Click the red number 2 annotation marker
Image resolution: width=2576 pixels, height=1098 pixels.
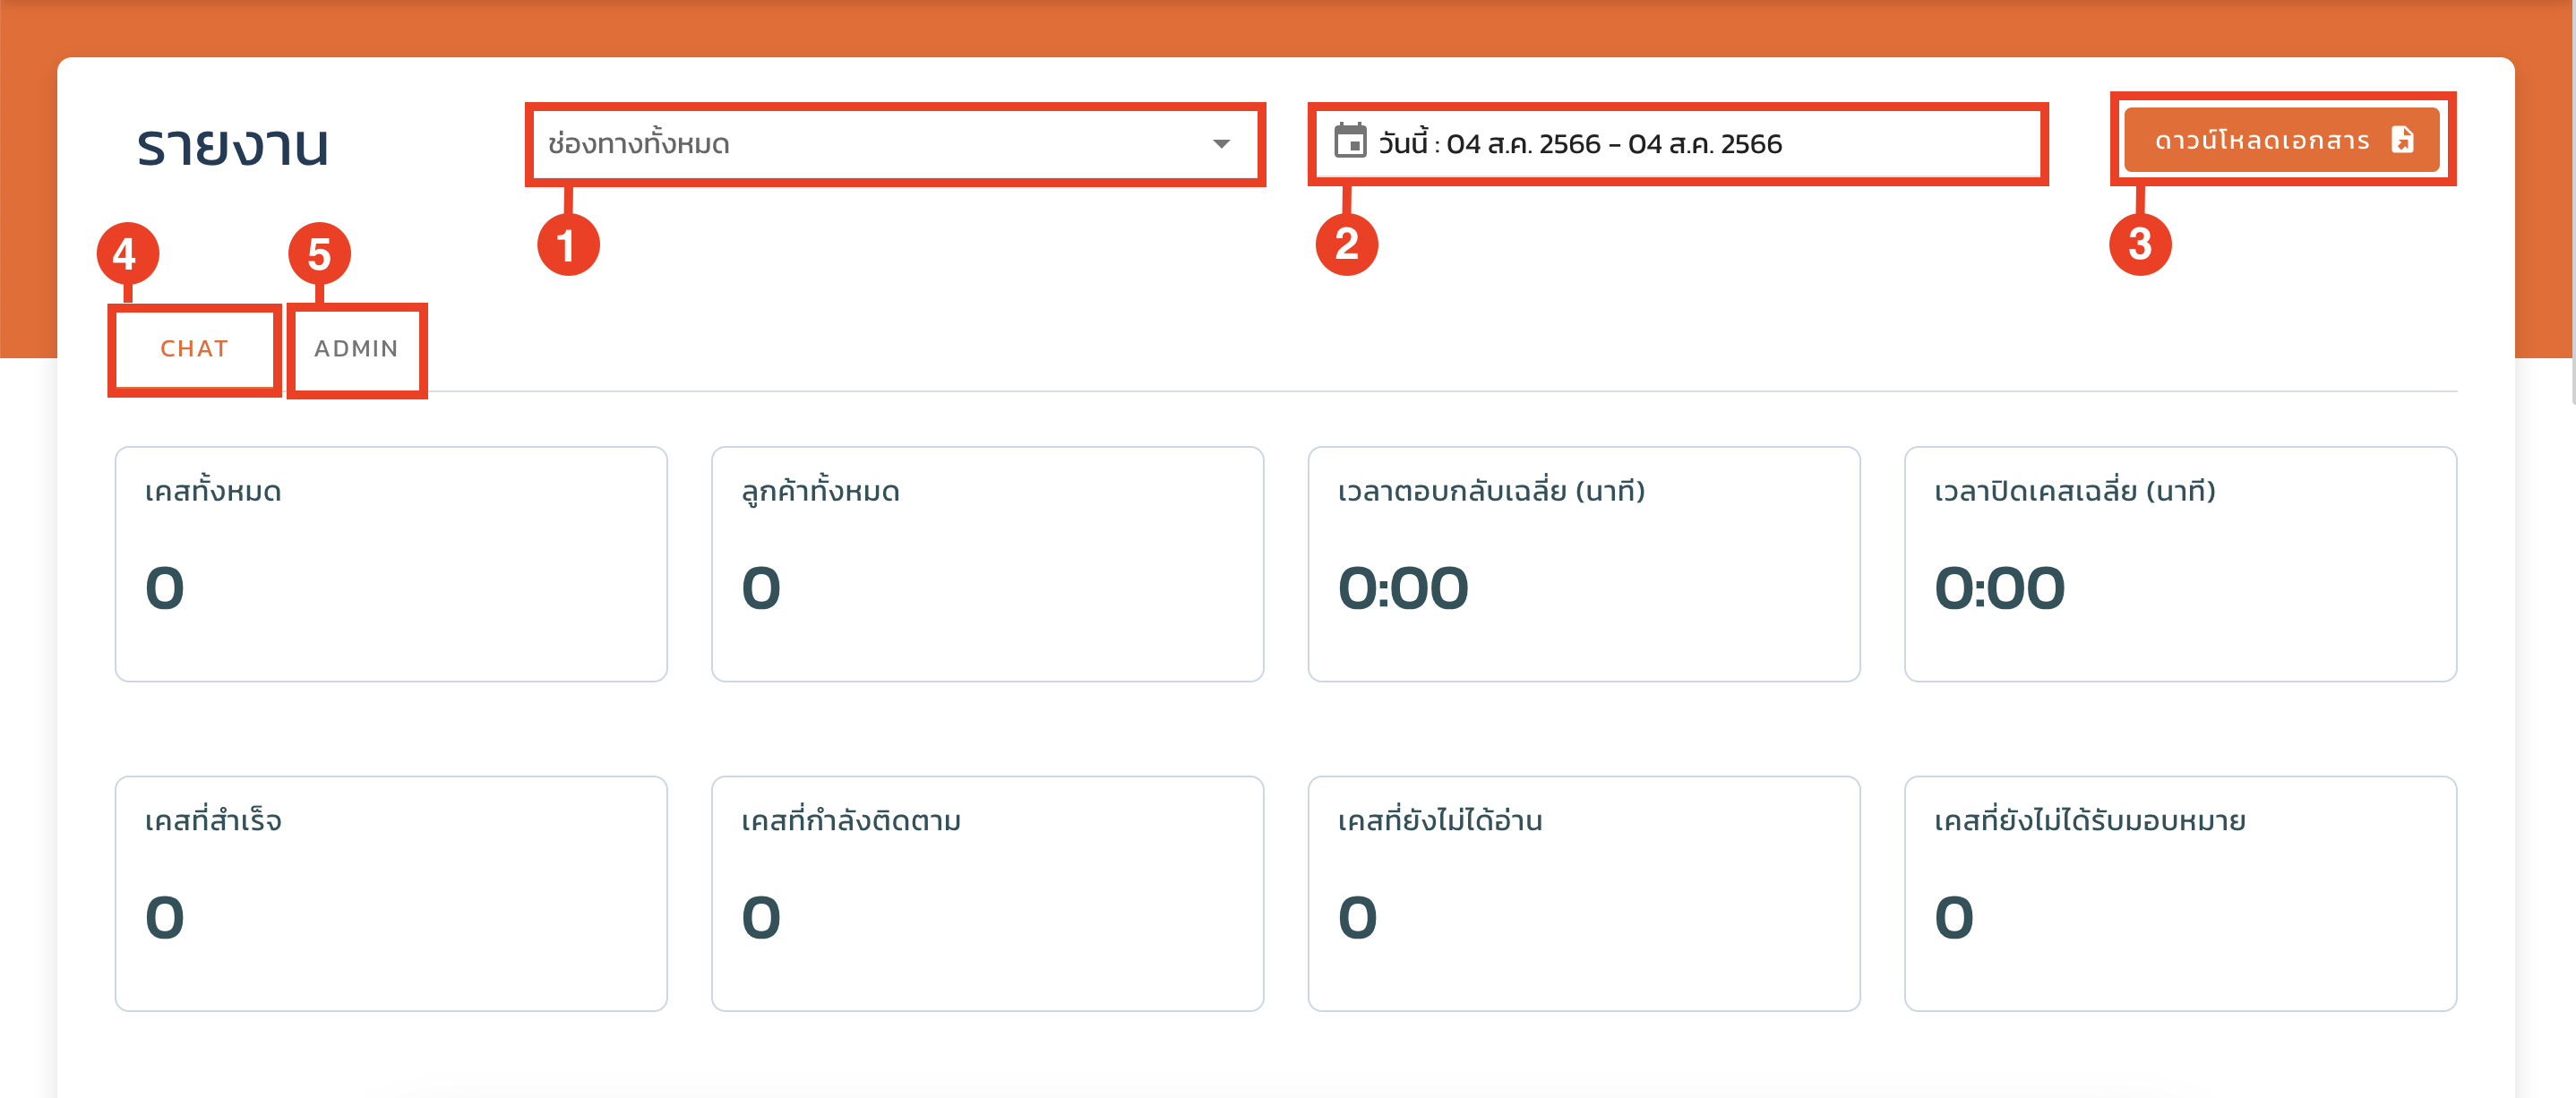click(1346, 245)
